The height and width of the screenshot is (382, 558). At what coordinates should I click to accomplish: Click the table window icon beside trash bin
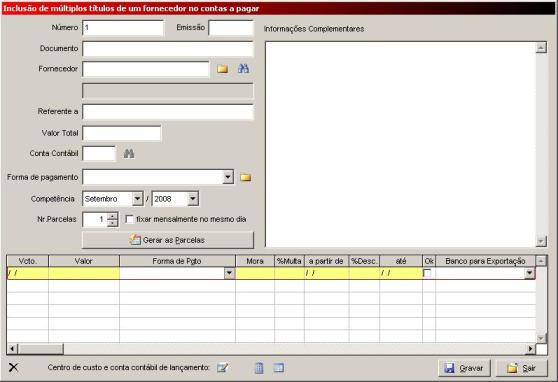pyautogui.click(x=279, y=367)
